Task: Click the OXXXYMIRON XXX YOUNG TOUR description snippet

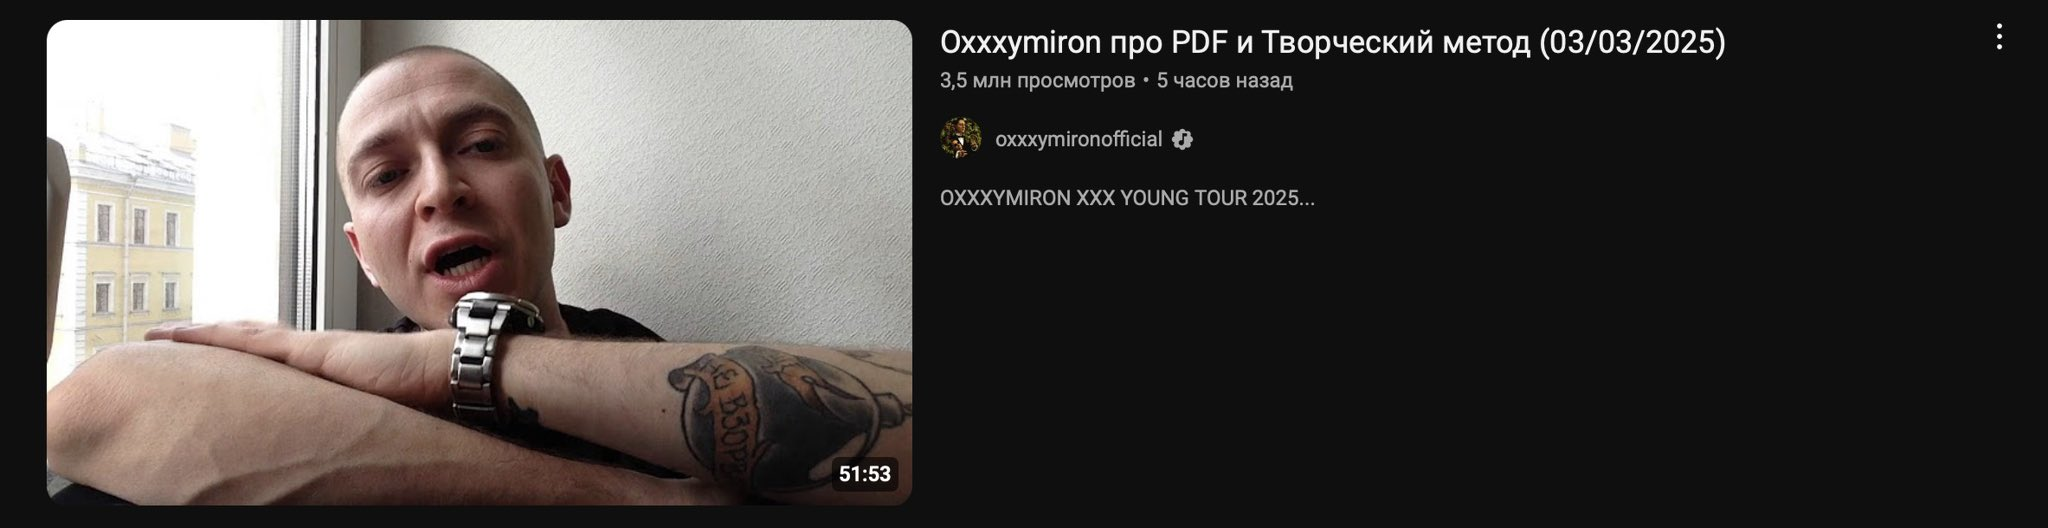Action: [1127, 198]
